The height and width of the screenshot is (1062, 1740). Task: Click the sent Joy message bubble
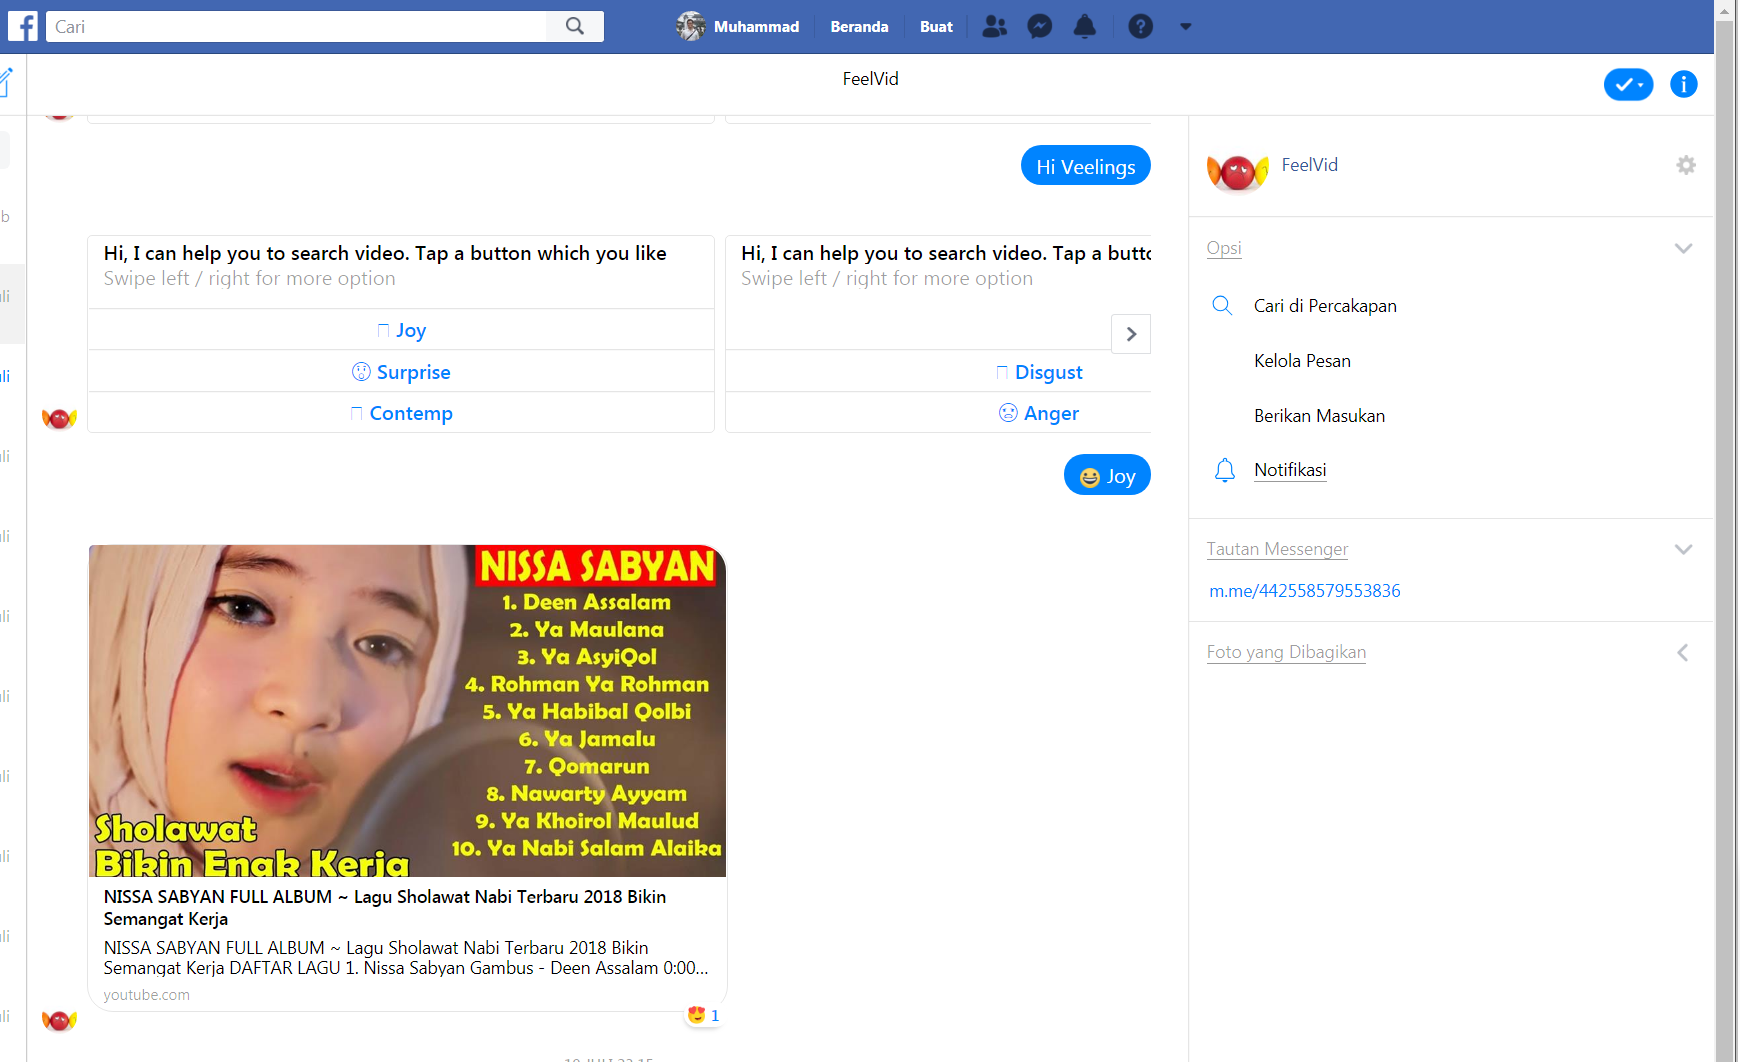coord(1107,475)
